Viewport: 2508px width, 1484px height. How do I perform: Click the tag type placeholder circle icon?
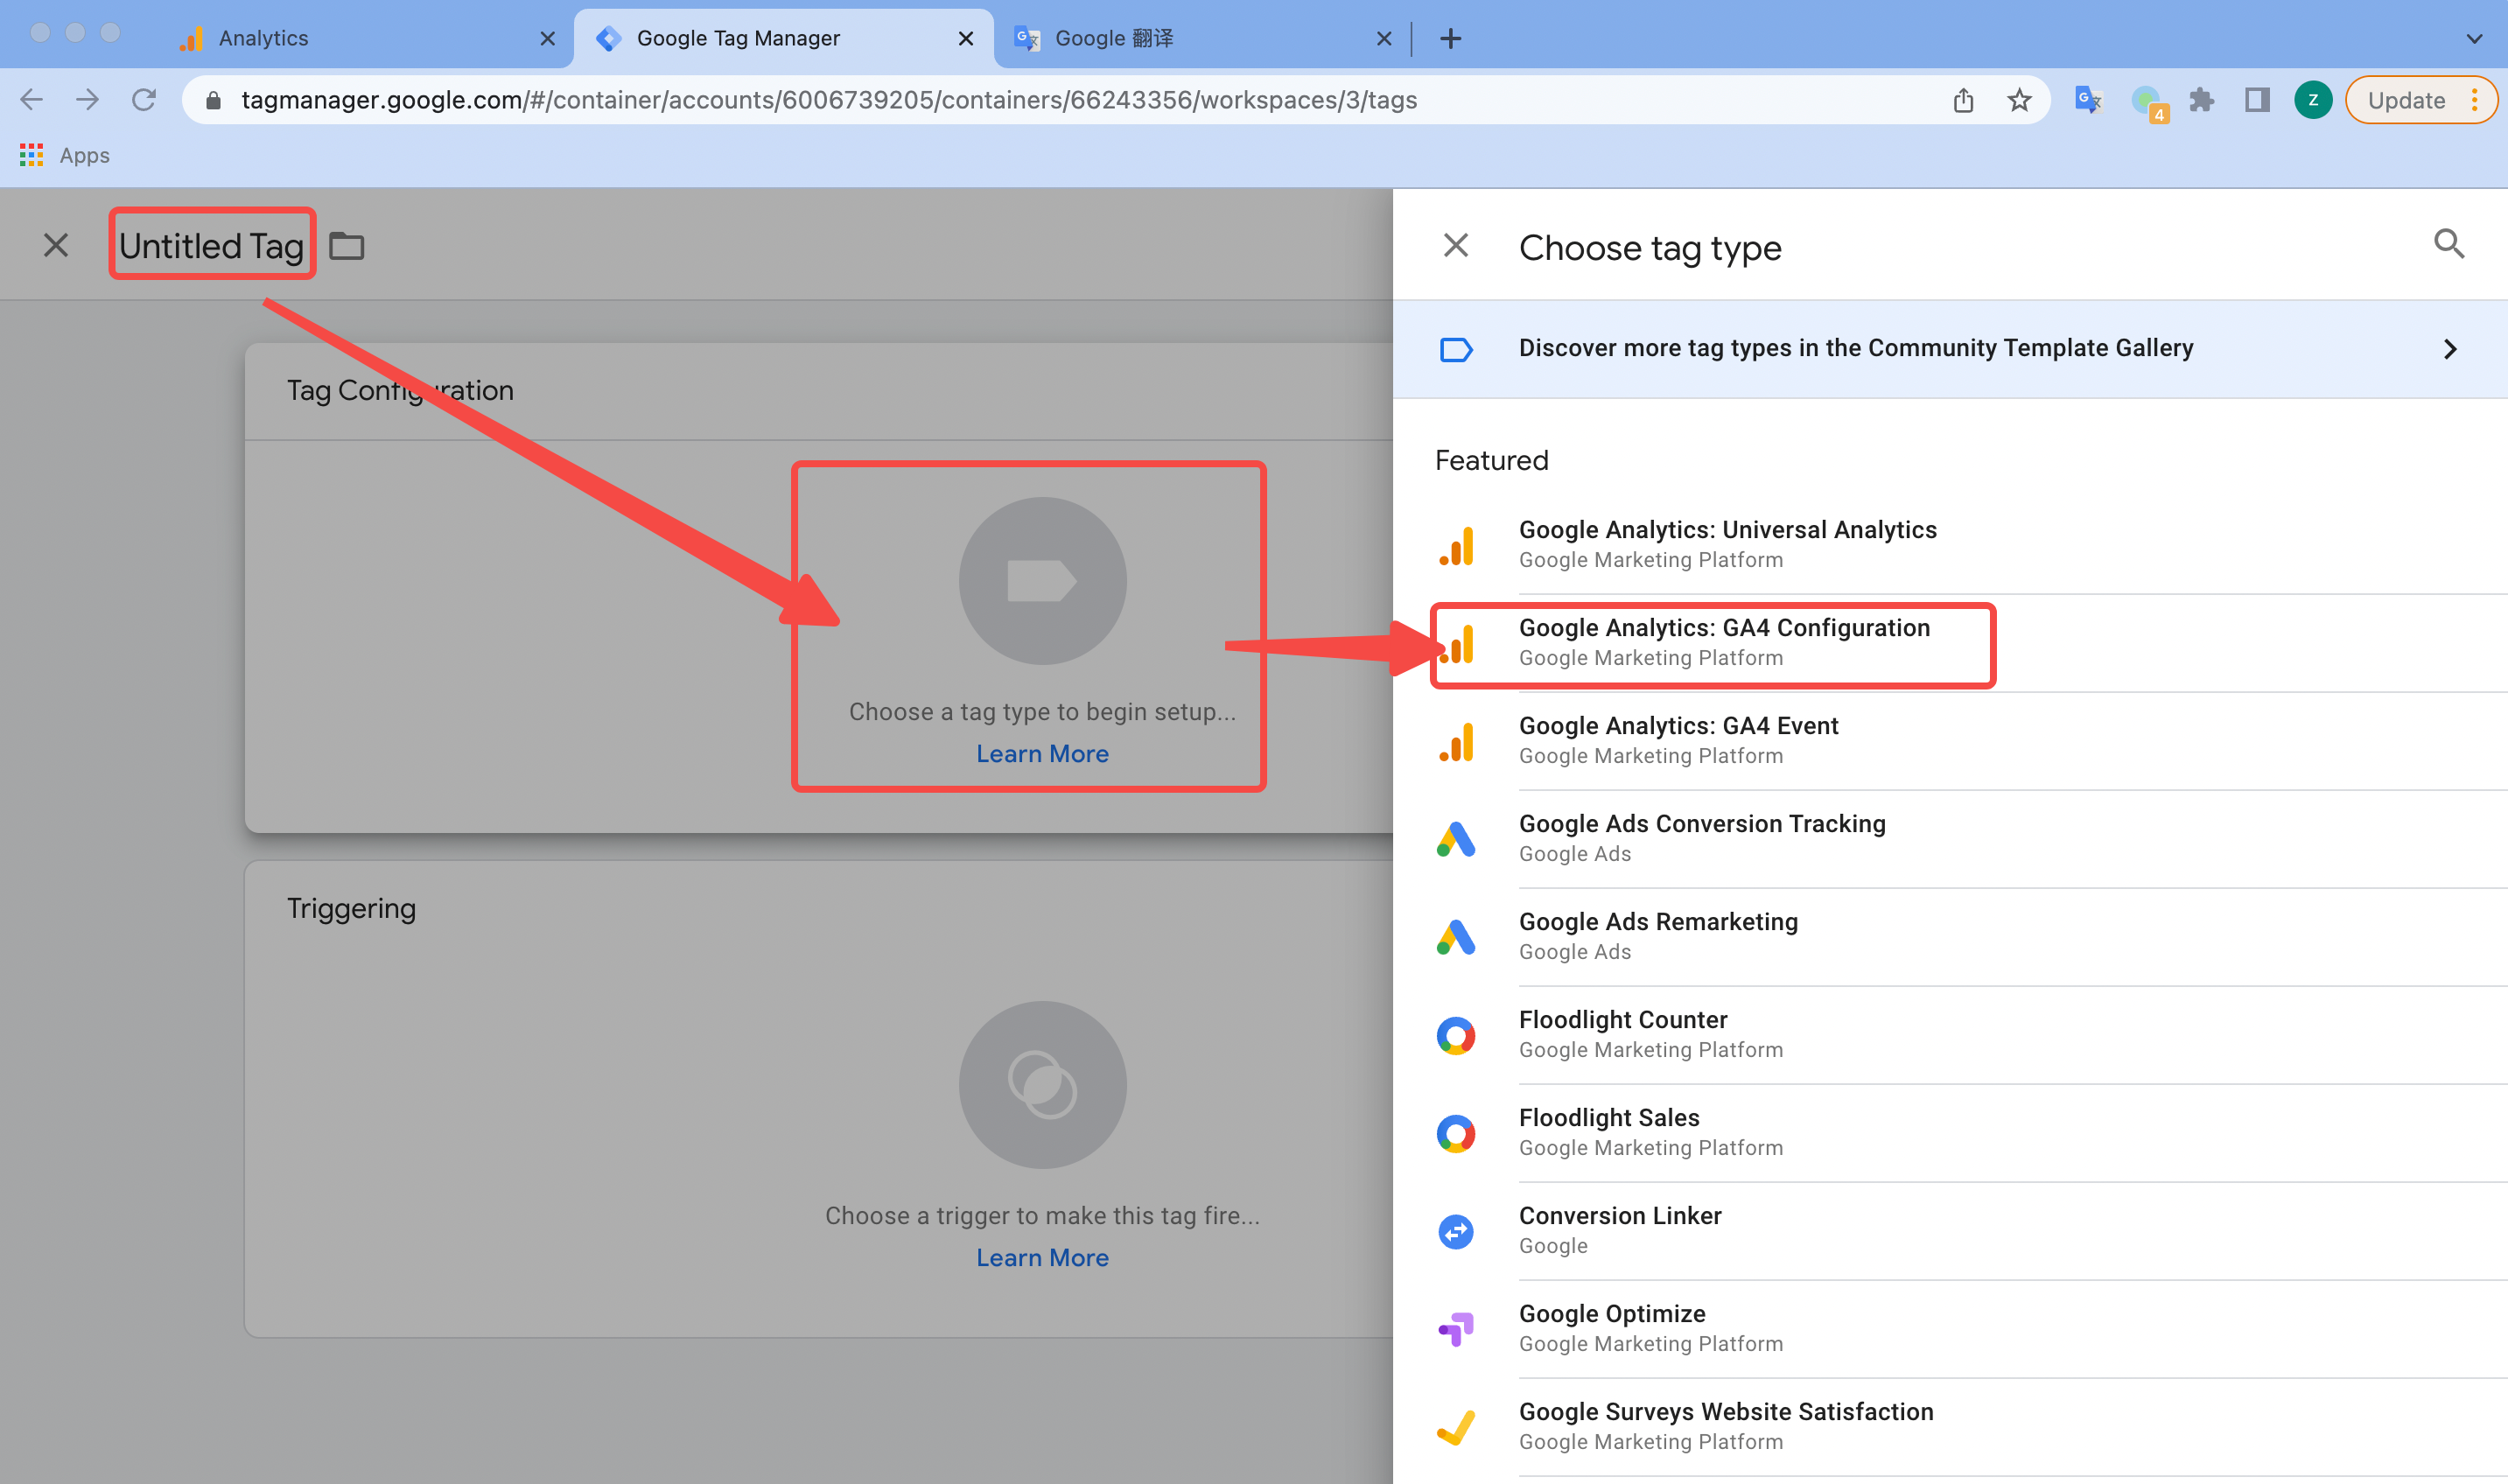click(1042, 580)
